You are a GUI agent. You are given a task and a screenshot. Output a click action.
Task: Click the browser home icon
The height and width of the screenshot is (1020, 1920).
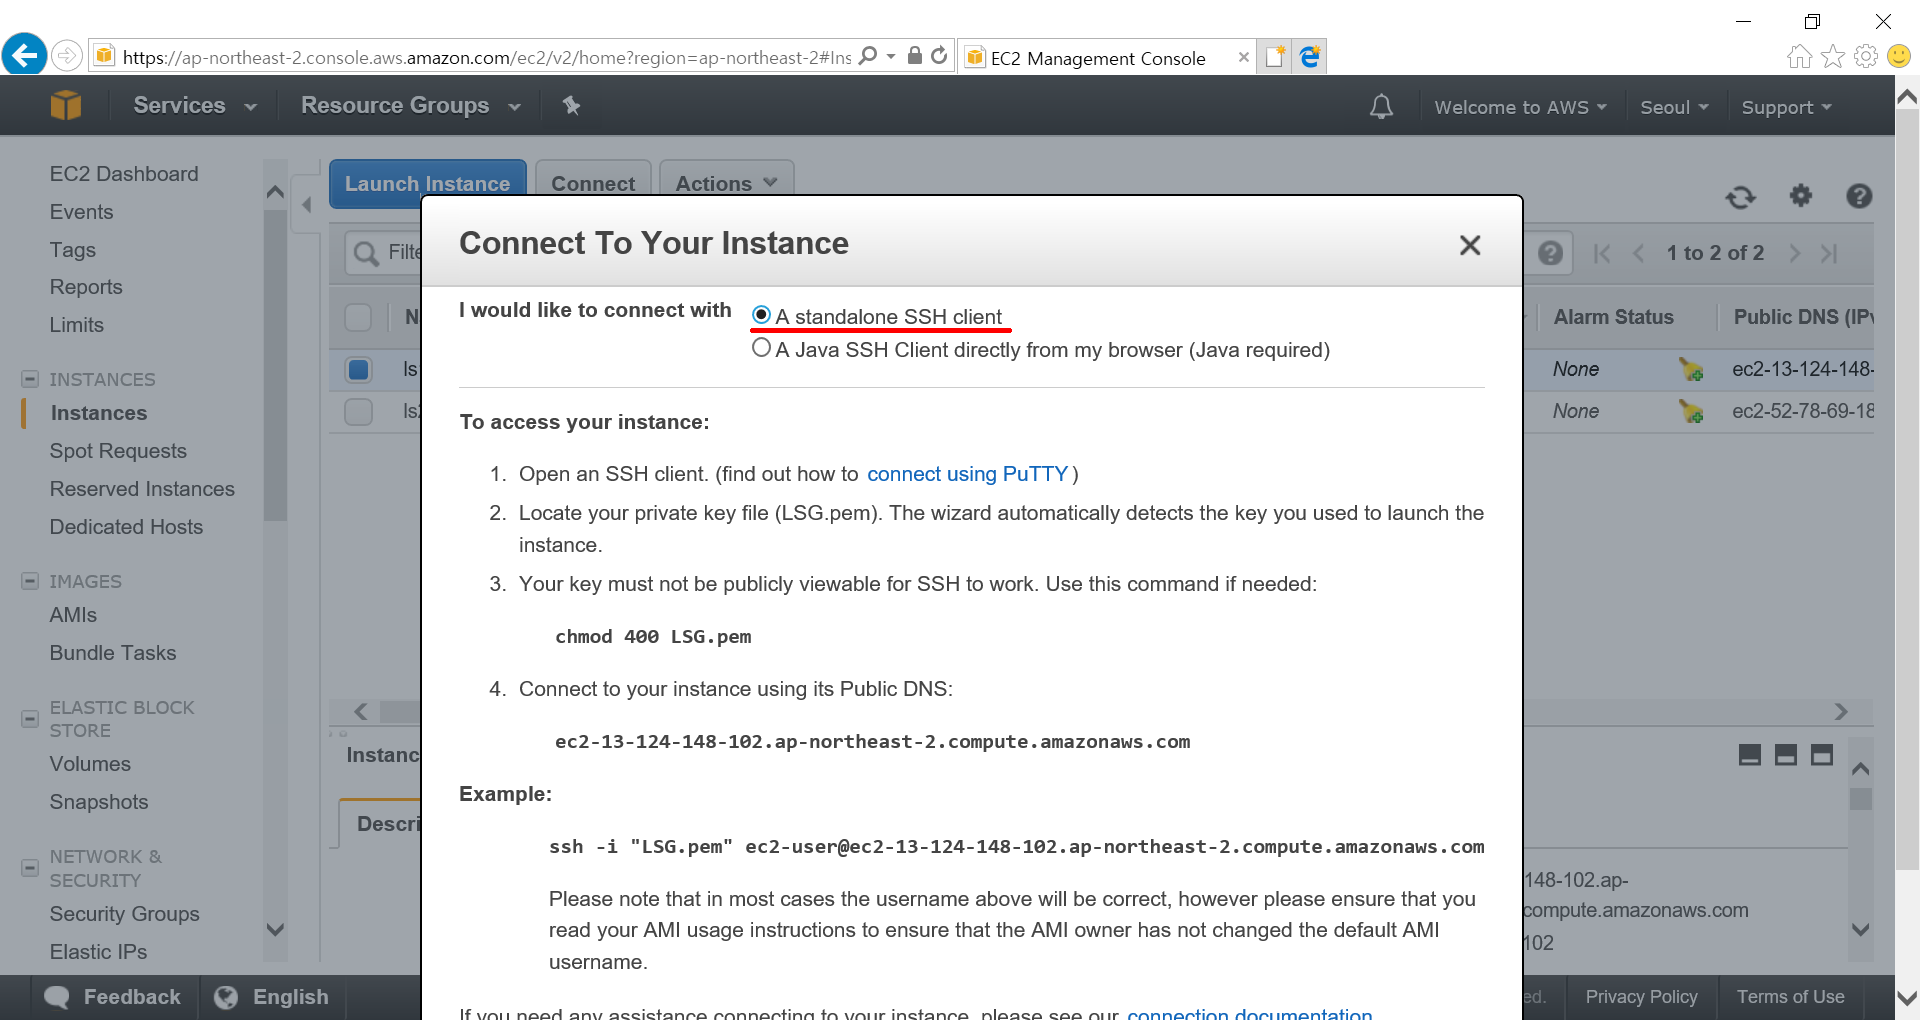1799,57
